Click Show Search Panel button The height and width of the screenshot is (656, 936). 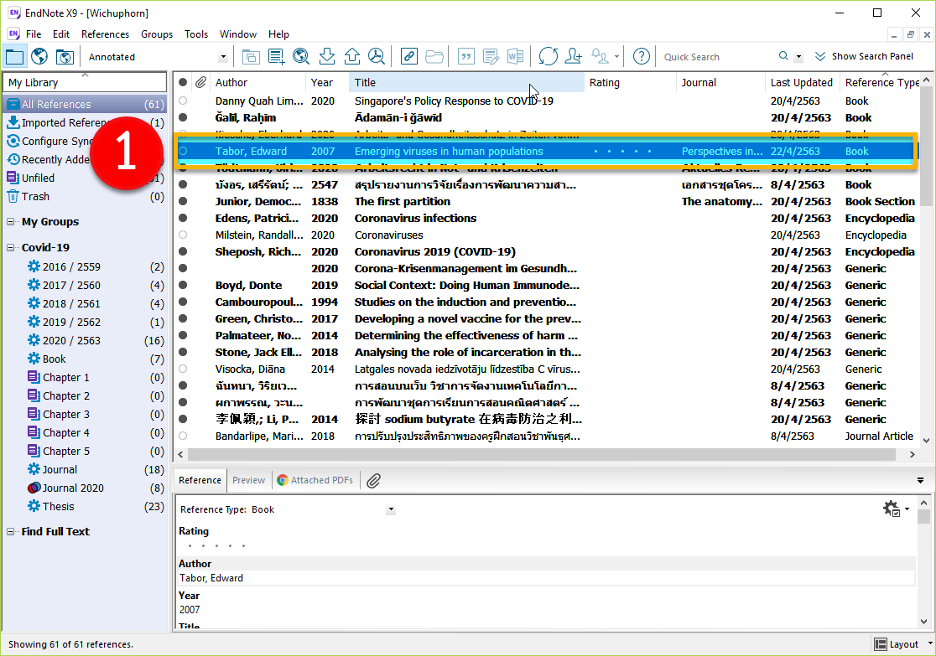(x=864, y=57)
